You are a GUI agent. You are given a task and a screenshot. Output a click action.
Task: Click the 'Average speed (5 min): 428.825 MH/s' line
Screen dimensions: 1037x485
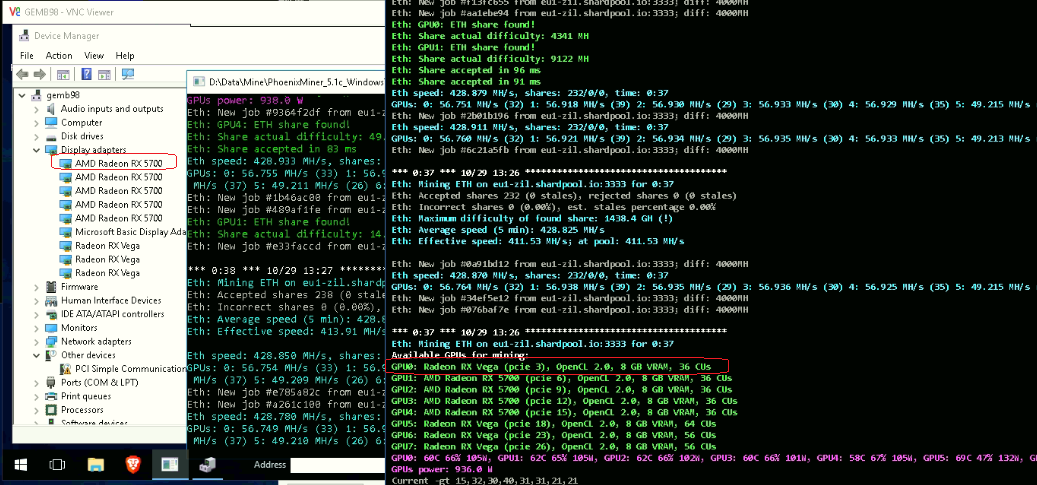(x=498, y=230)
